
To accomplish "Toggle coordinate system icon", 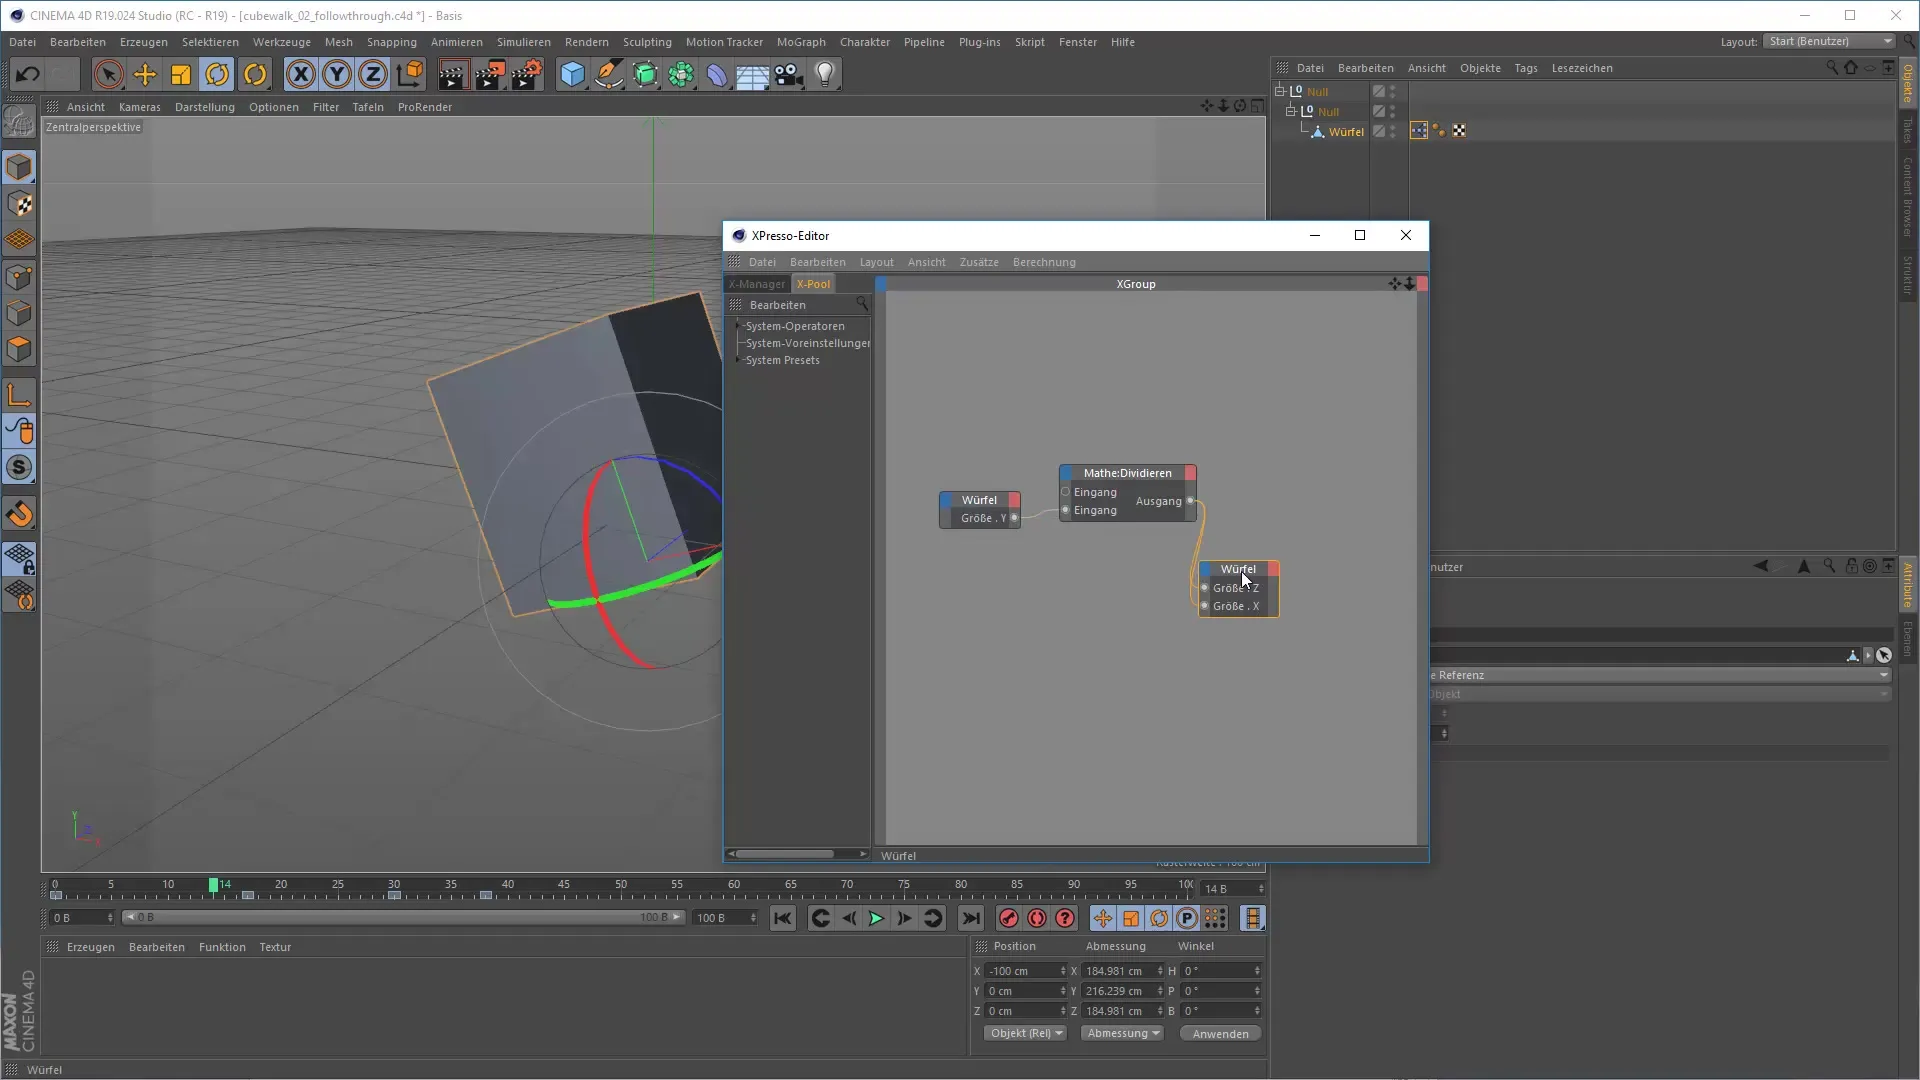I will tap(410, 74).
